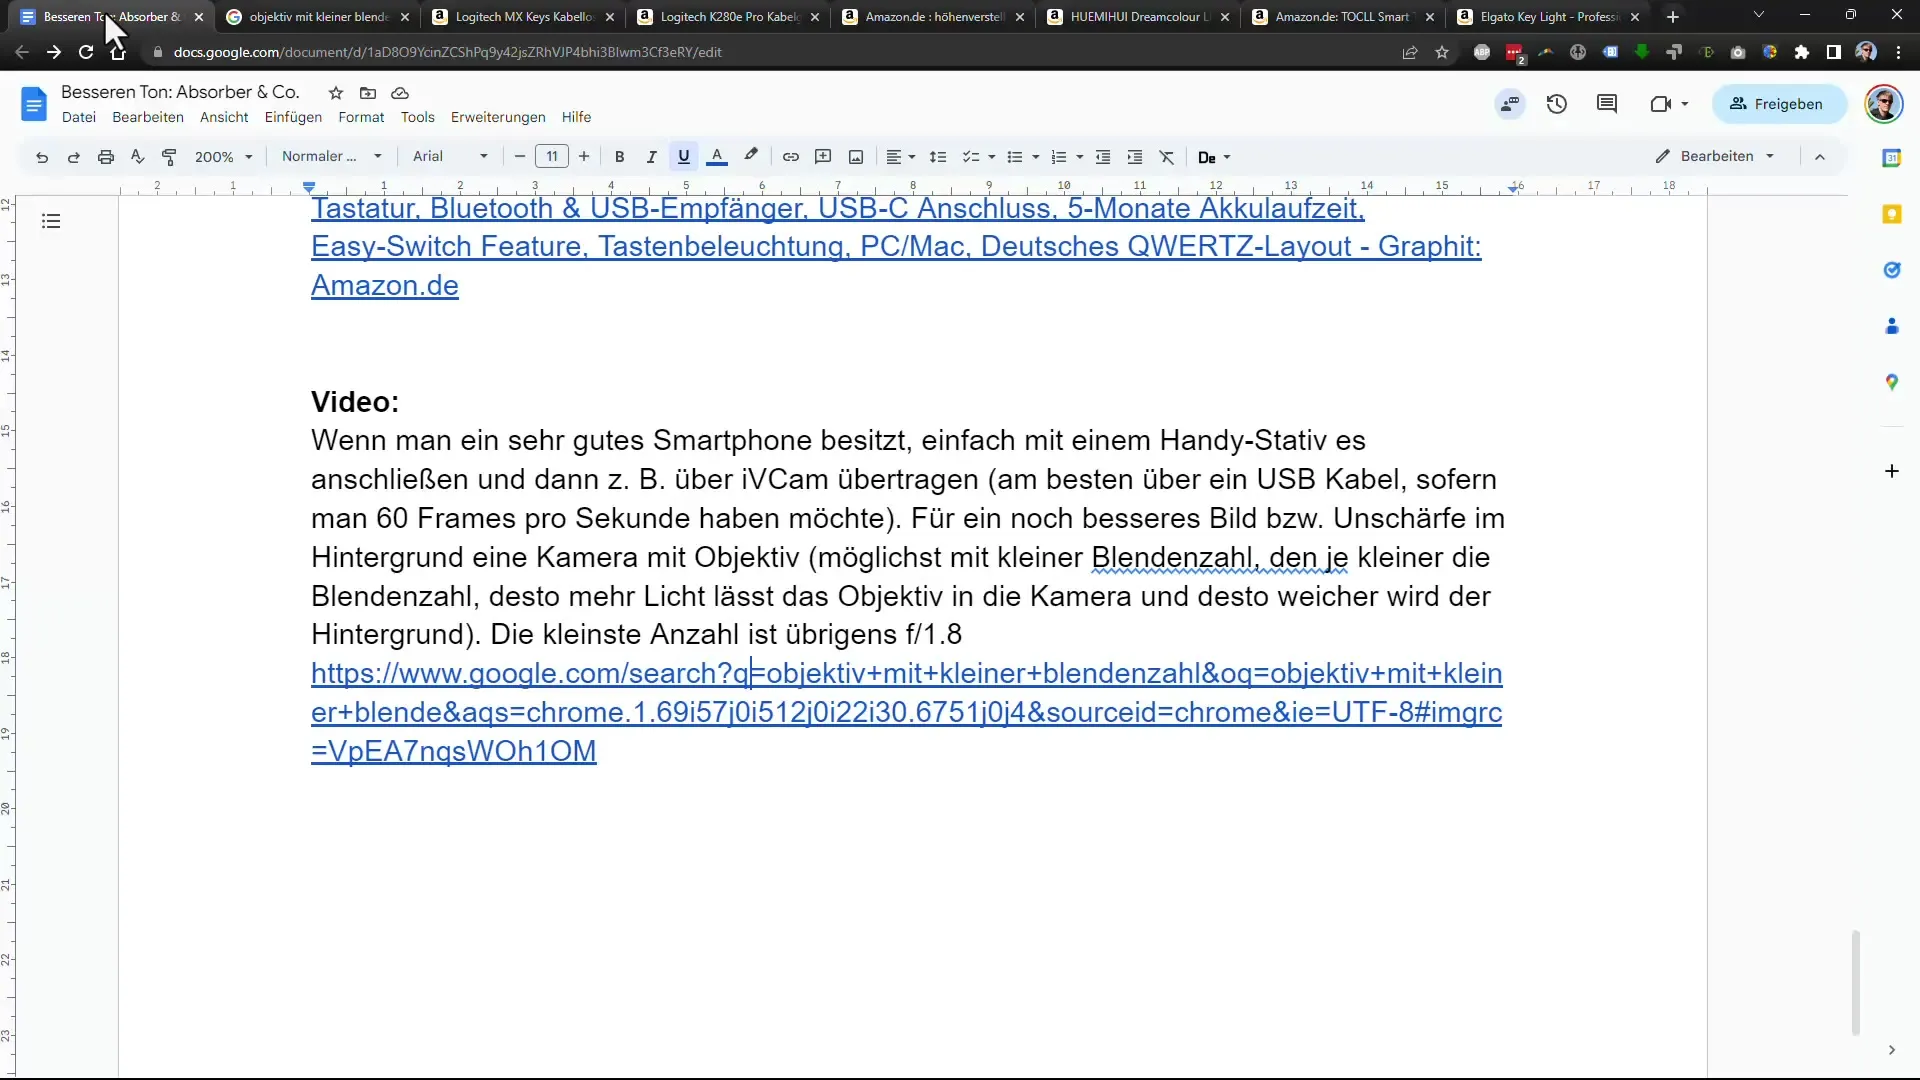1920x1080 pixels.
Task: Open the Datei menu
Action: click(79, 116)
